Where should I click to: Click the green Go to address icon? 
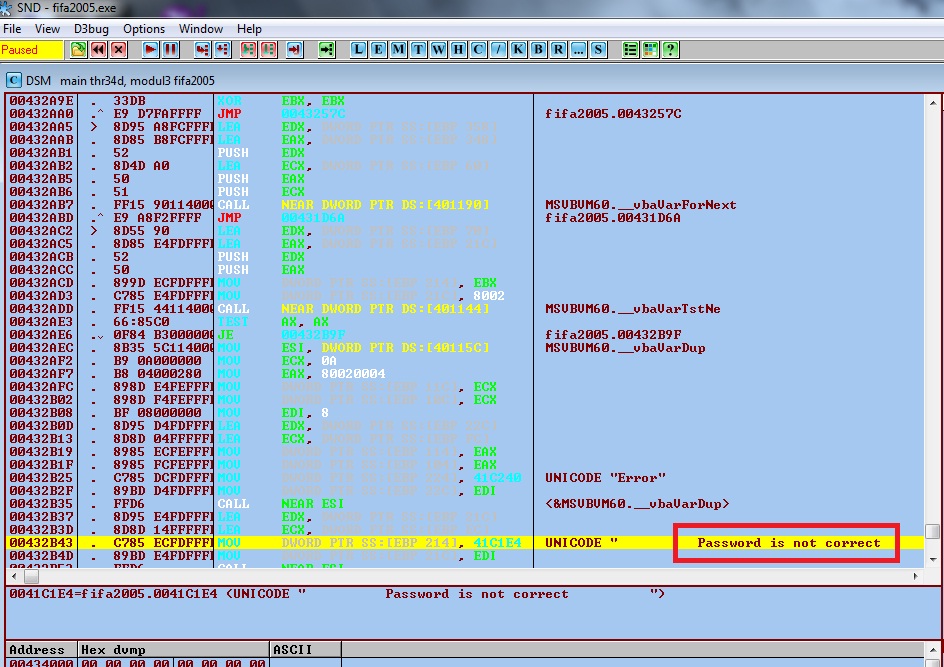(x=327, y=49)
